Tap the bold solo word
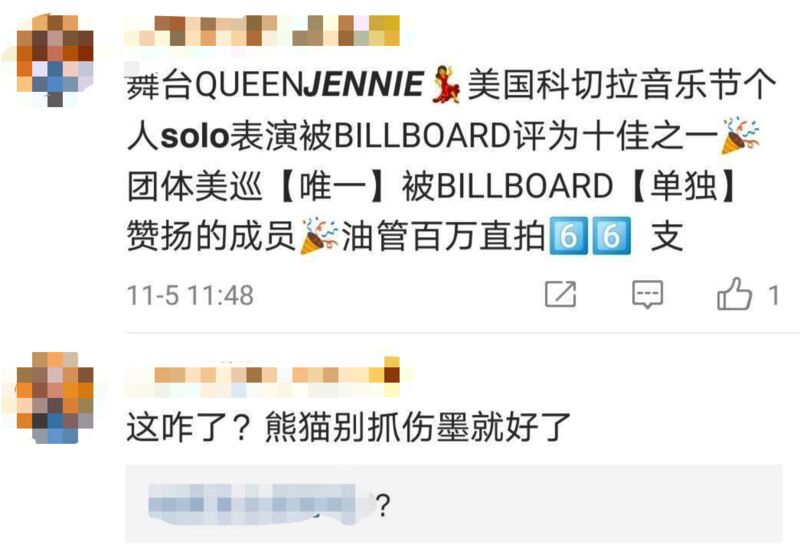Screen dimensions: 800x551 [194, 136]
